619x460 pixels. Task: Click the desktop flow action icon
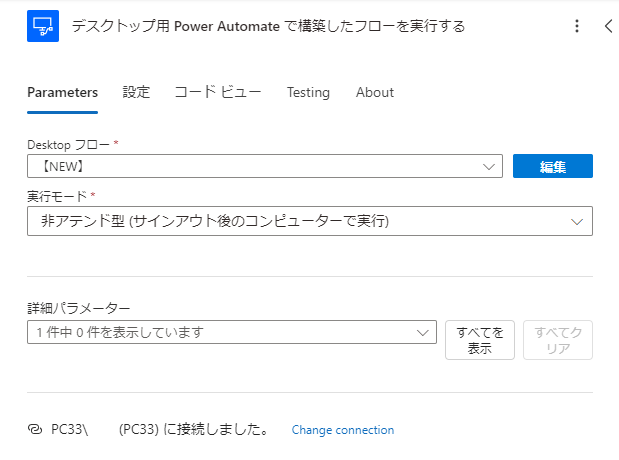coord(43,26)
